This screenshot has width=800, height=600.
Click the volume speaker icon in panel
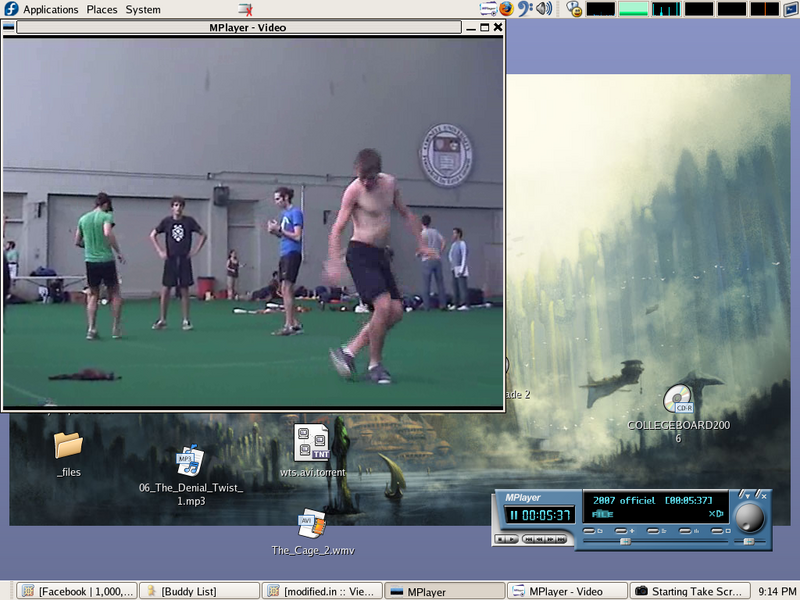point(544,9)
